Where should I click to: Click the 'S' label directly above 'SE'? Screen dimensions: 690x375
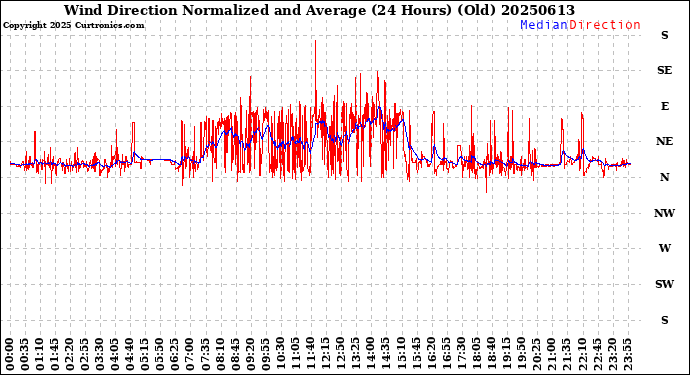tap(664, 35)
